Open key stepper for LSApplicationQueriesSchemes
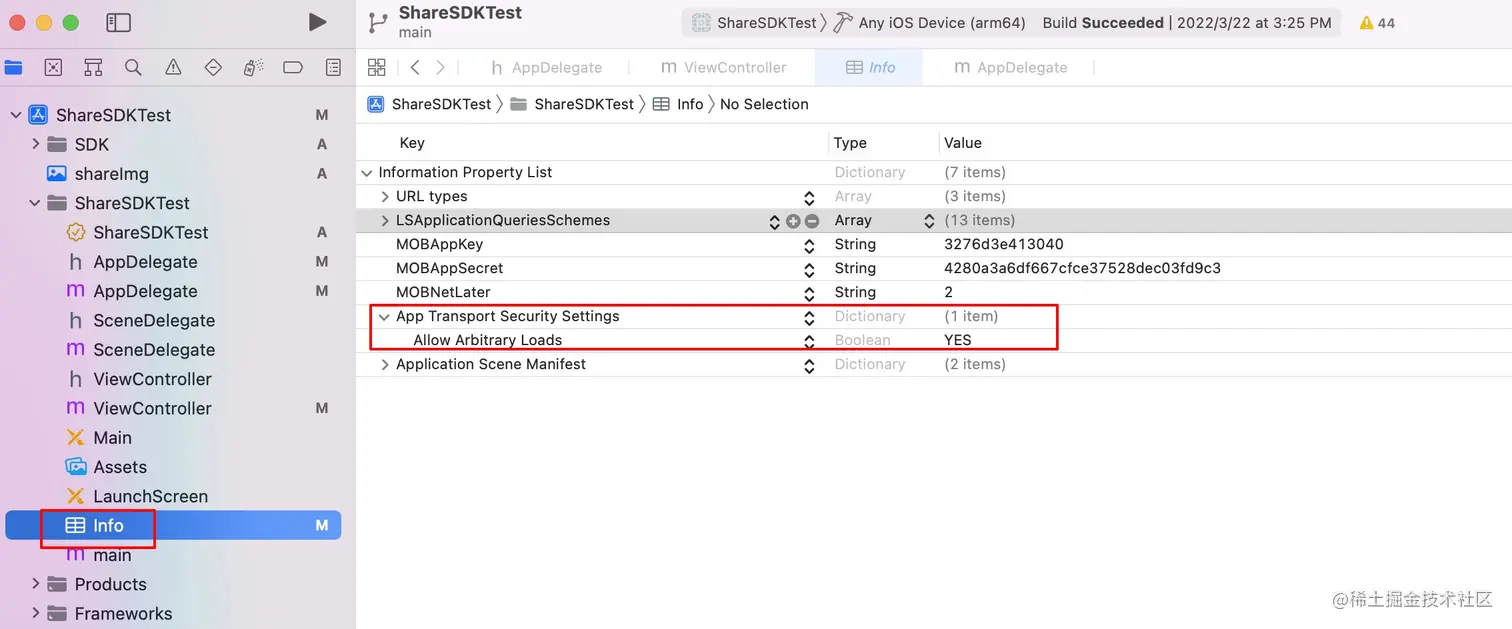 (x=774, y=221)
